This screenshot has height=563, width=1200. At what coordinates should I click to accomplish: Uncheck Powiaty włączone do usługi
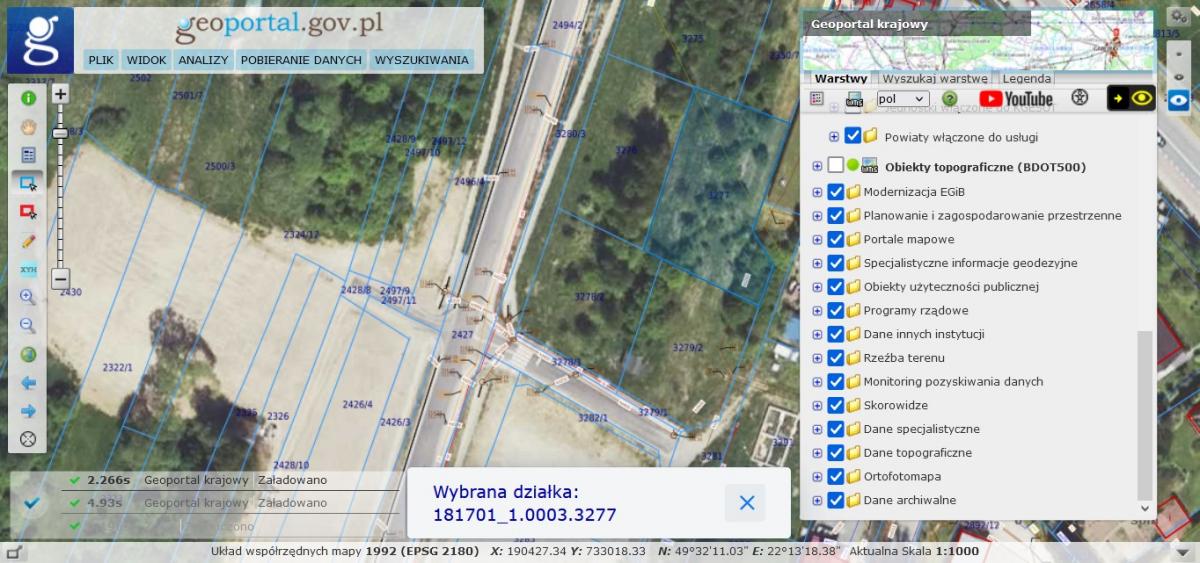pos(852,136)
